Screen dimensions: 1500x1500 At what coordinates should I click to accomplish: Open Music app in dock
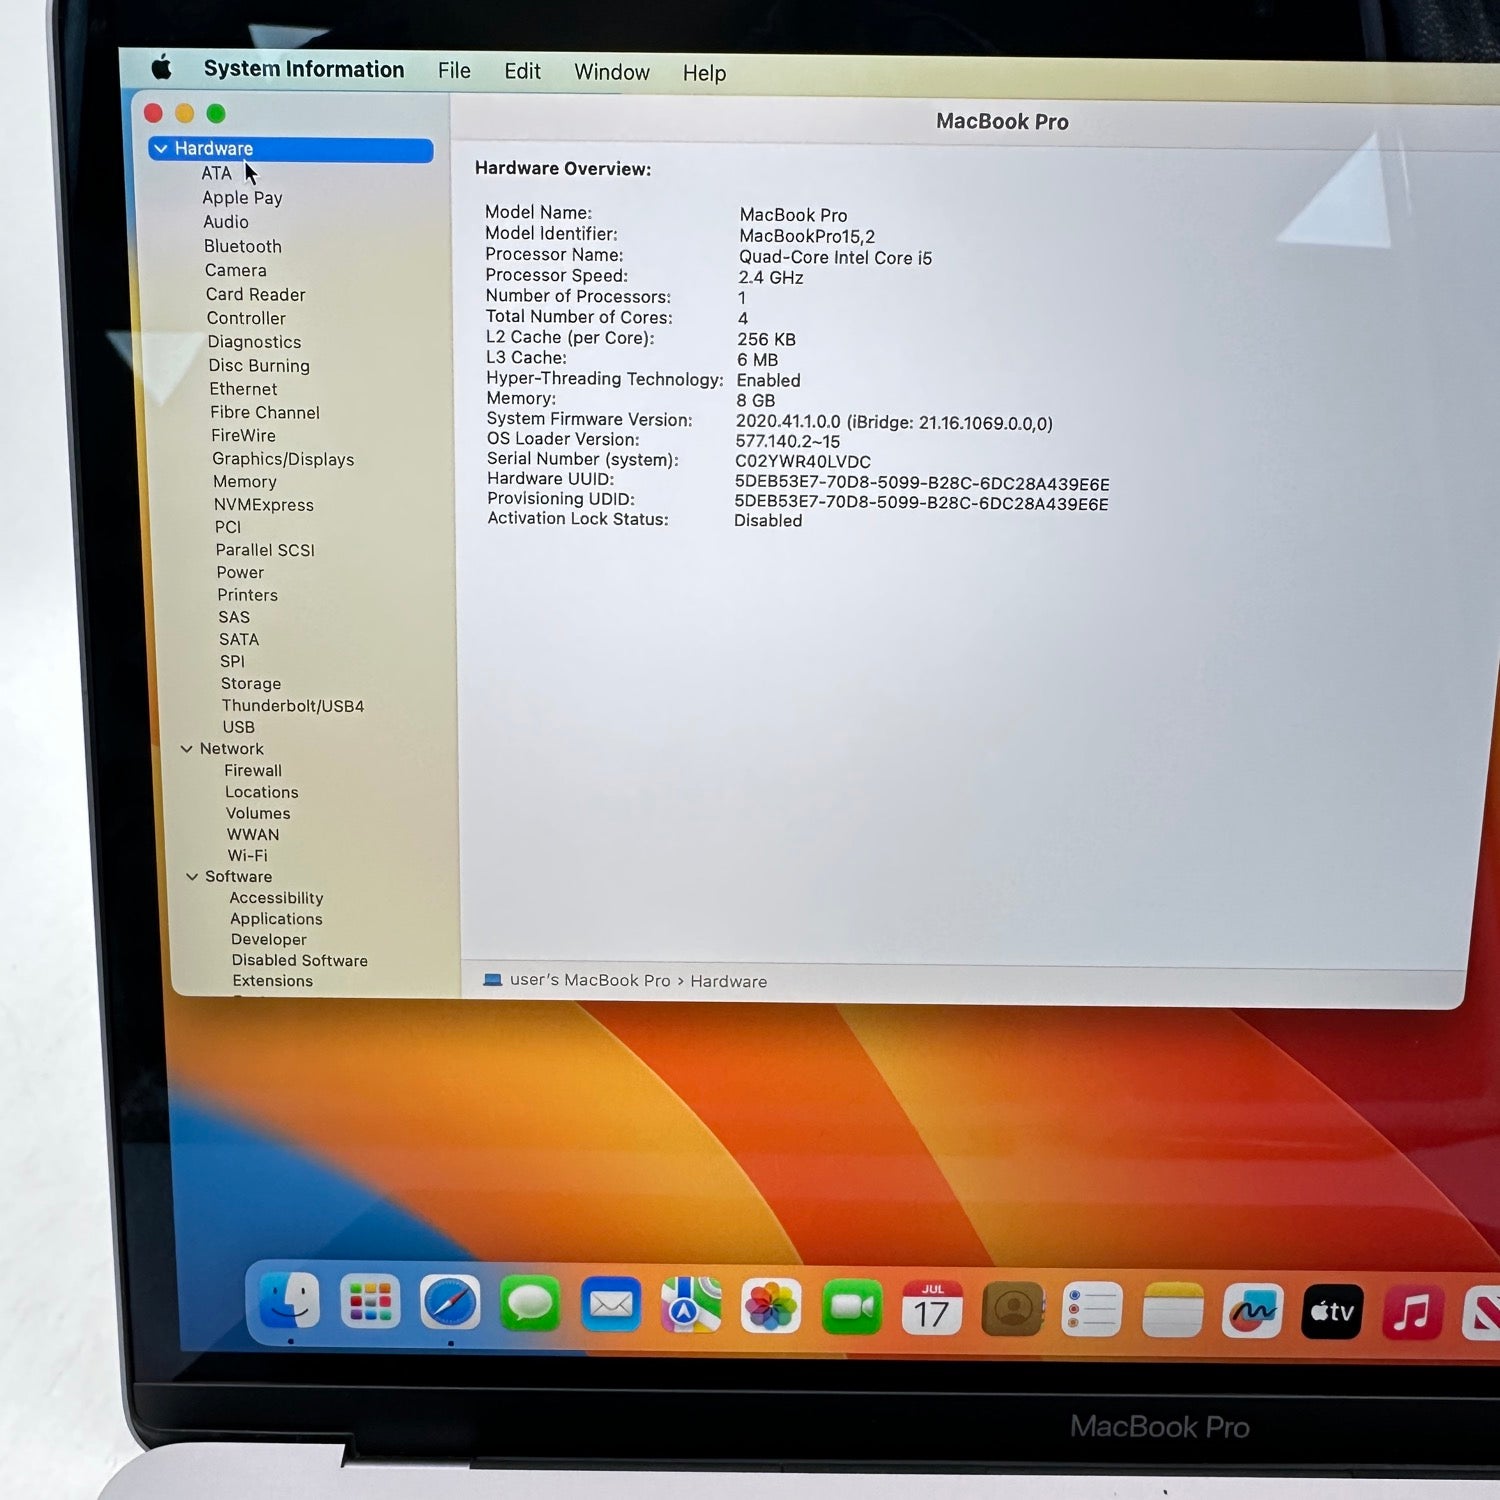point(1412,1313)
